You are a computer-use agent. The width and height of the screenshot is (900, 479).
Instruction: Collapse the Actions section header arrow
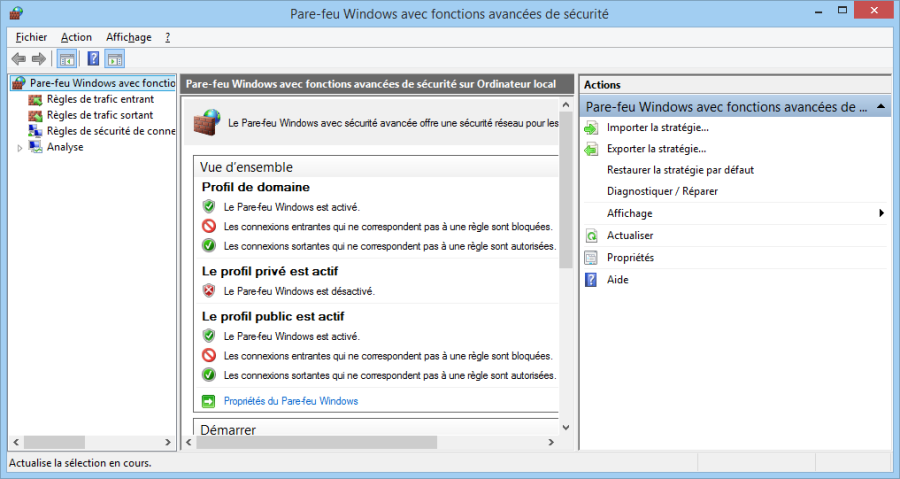(x=881, y=107)
